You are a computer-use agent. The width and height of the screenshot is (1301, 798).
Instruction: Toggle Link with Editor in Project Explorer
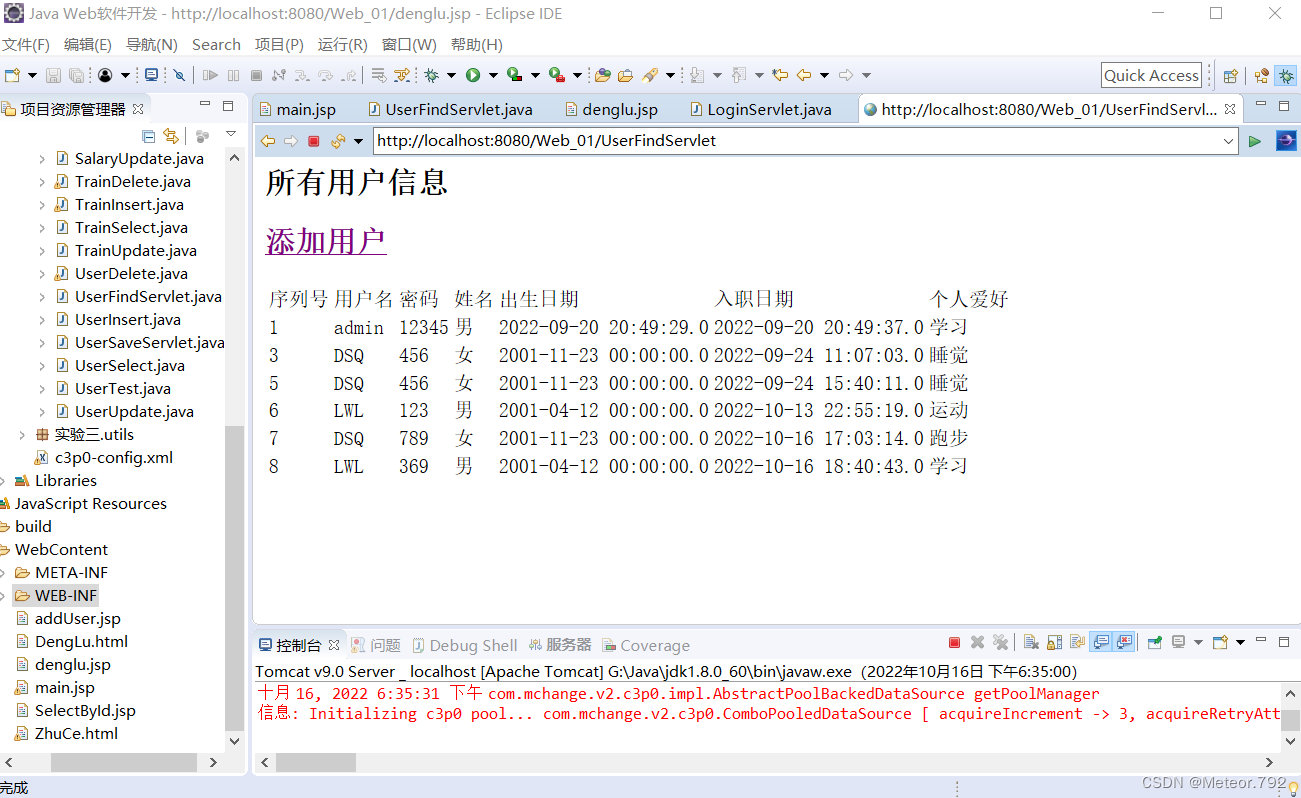[x=172, y=137]
